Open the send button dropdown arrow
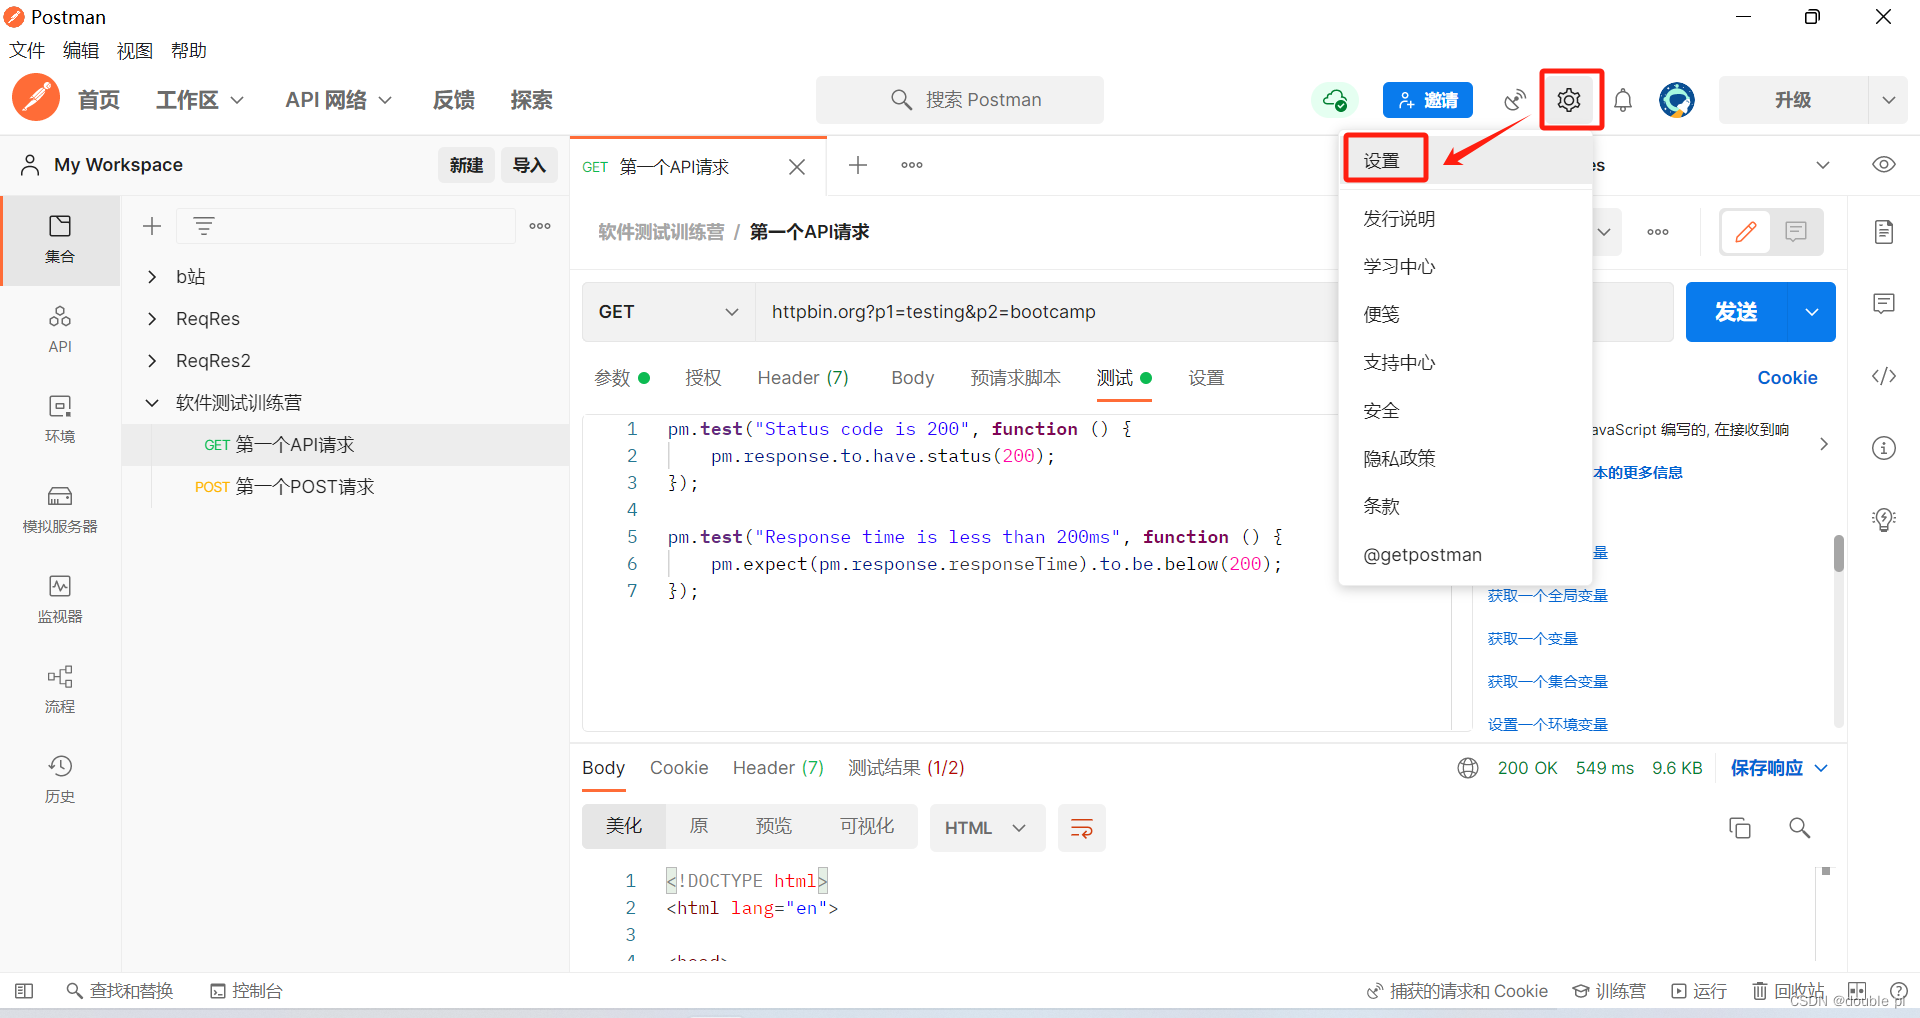 pos(1812,312)
